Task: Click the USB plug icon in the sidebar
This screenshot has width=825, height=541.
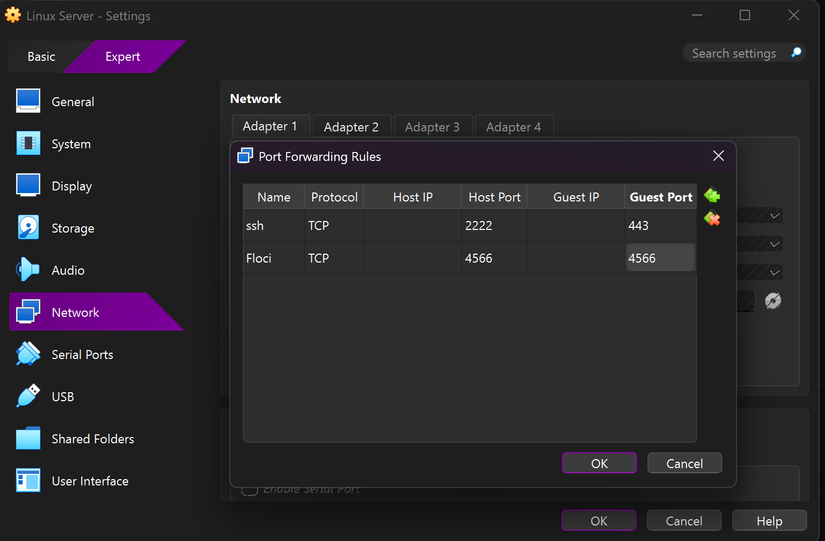Action: [x=28, y=396]
